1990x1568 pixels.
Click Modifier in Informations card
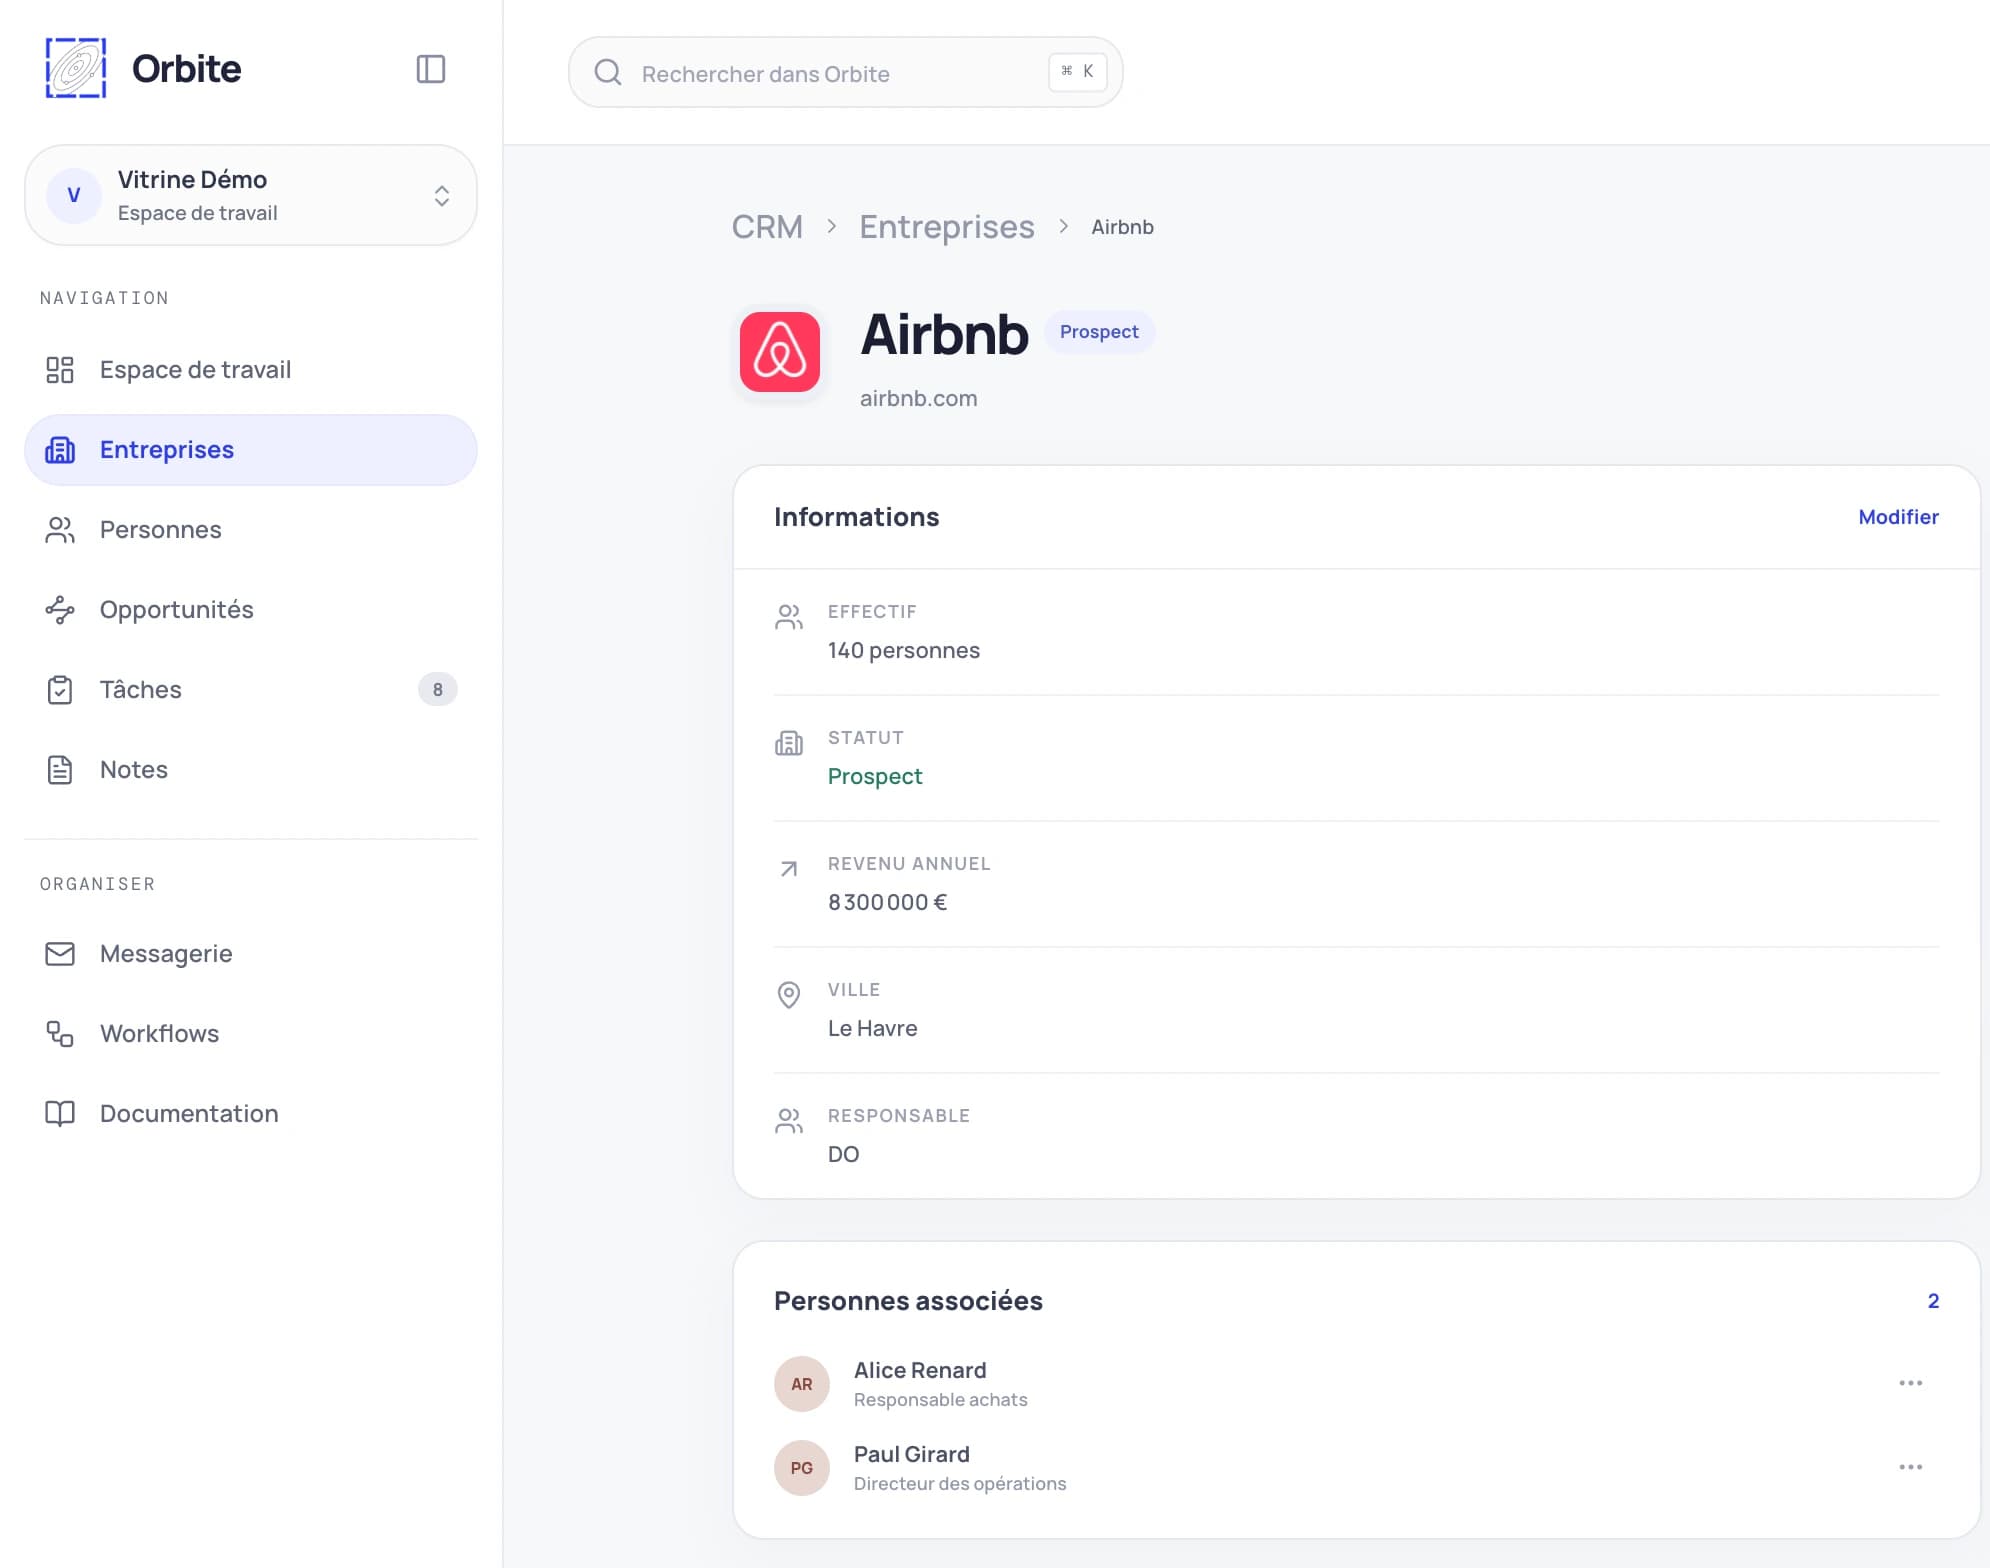tap(1898, 517)
